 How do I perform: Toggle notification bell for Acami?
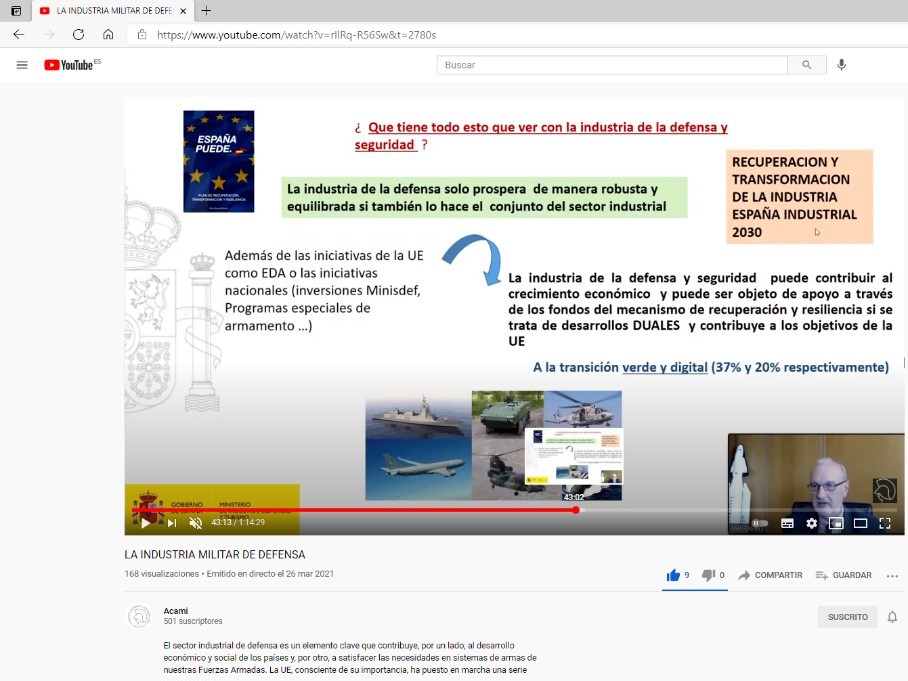point(892,617)
